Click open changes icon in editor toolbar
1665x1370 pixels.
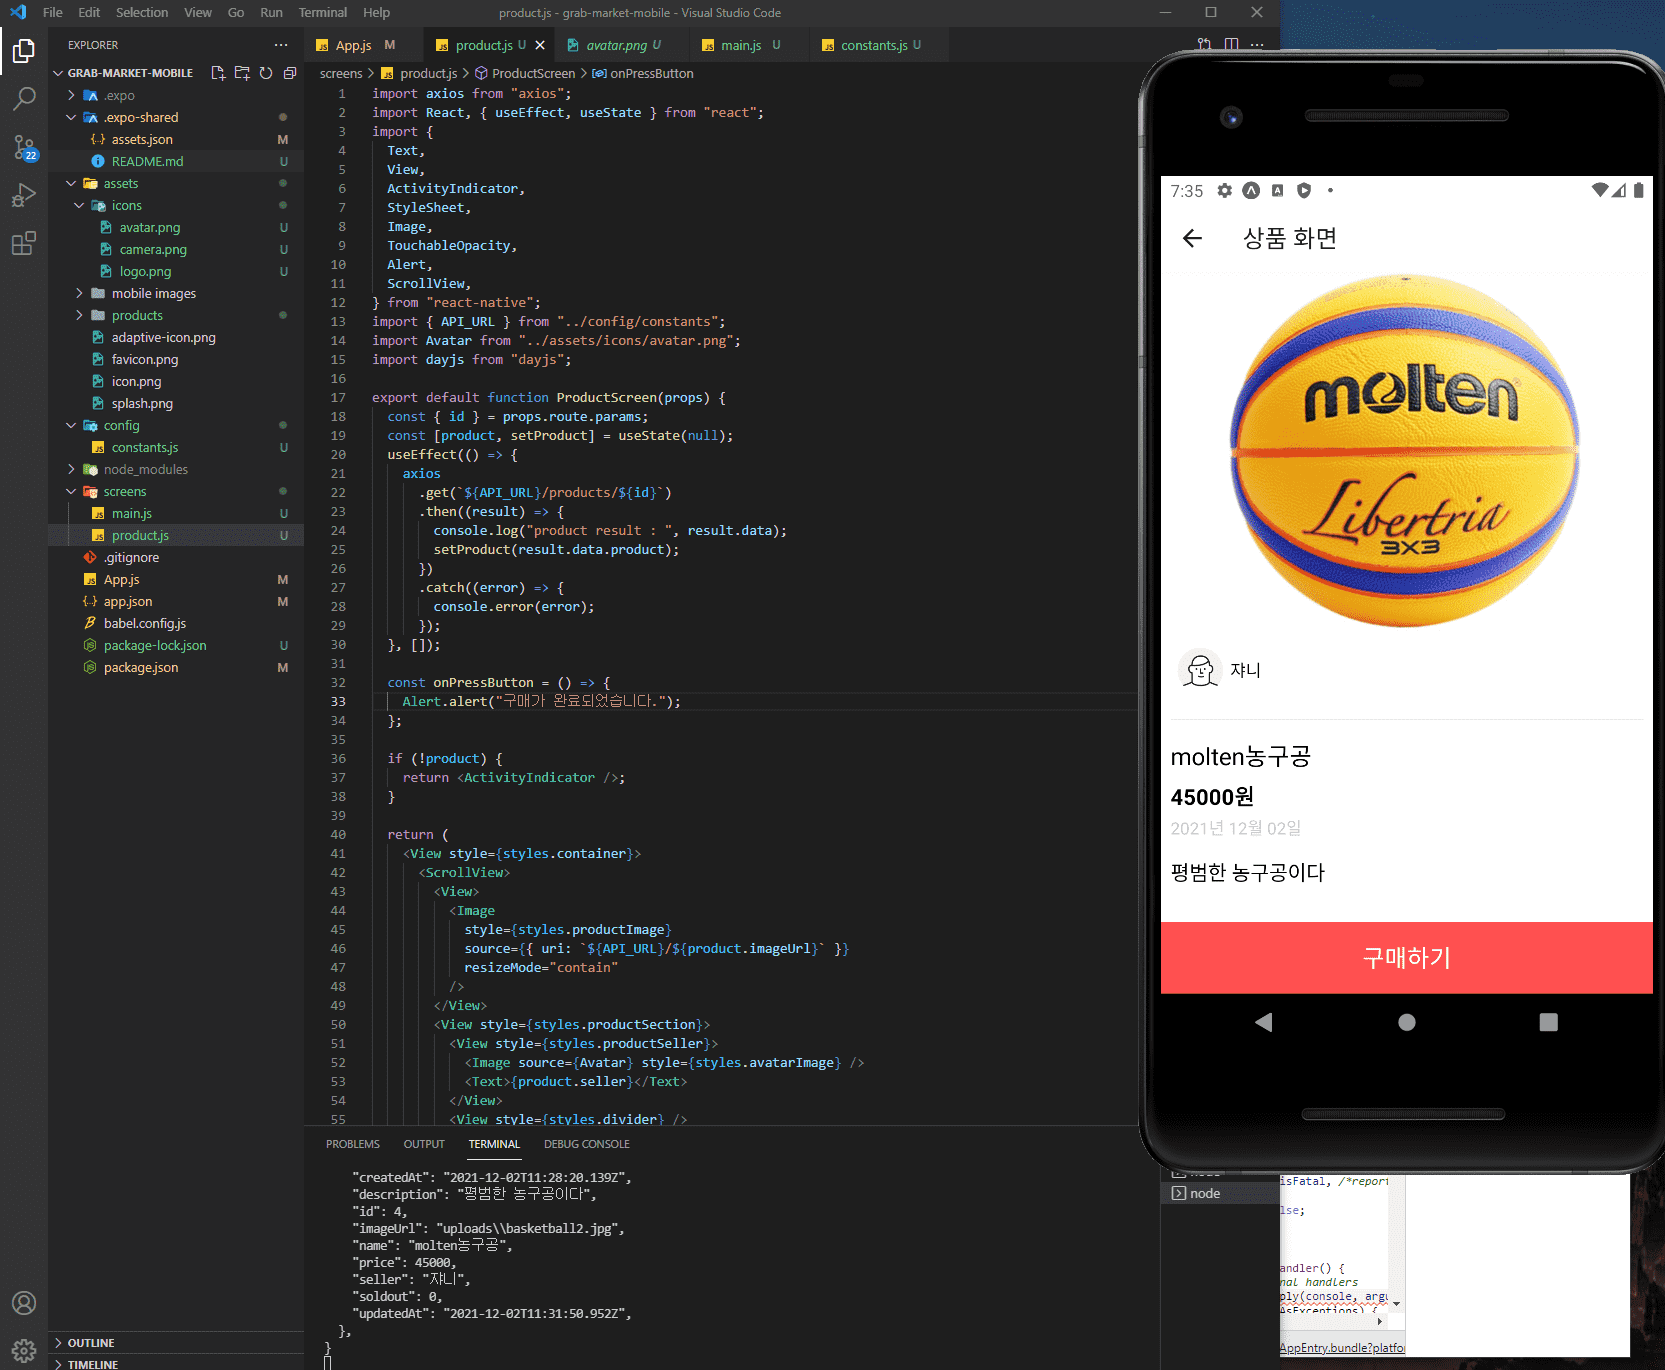pyautogui.click(x=1205, y=45)
